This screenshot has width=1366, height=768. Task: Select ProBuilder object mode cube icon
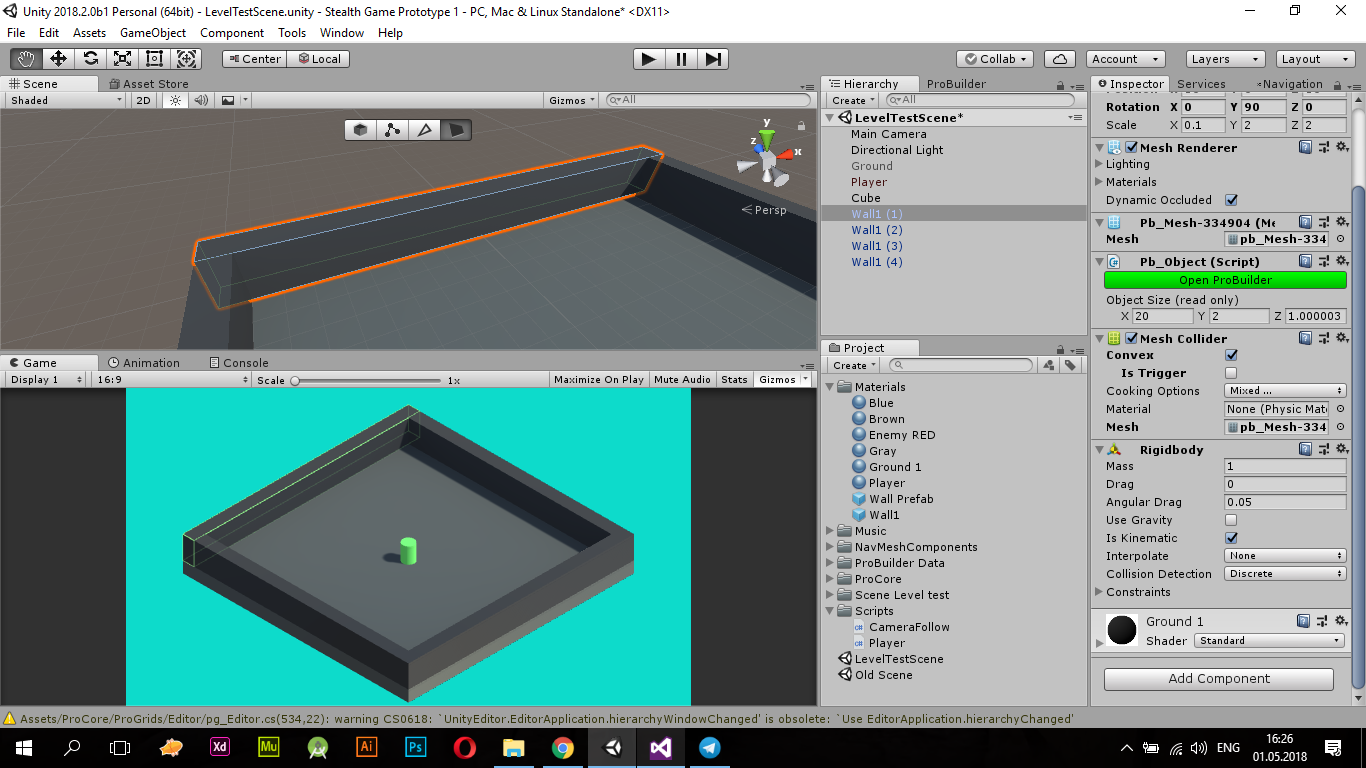coord(361,130)
